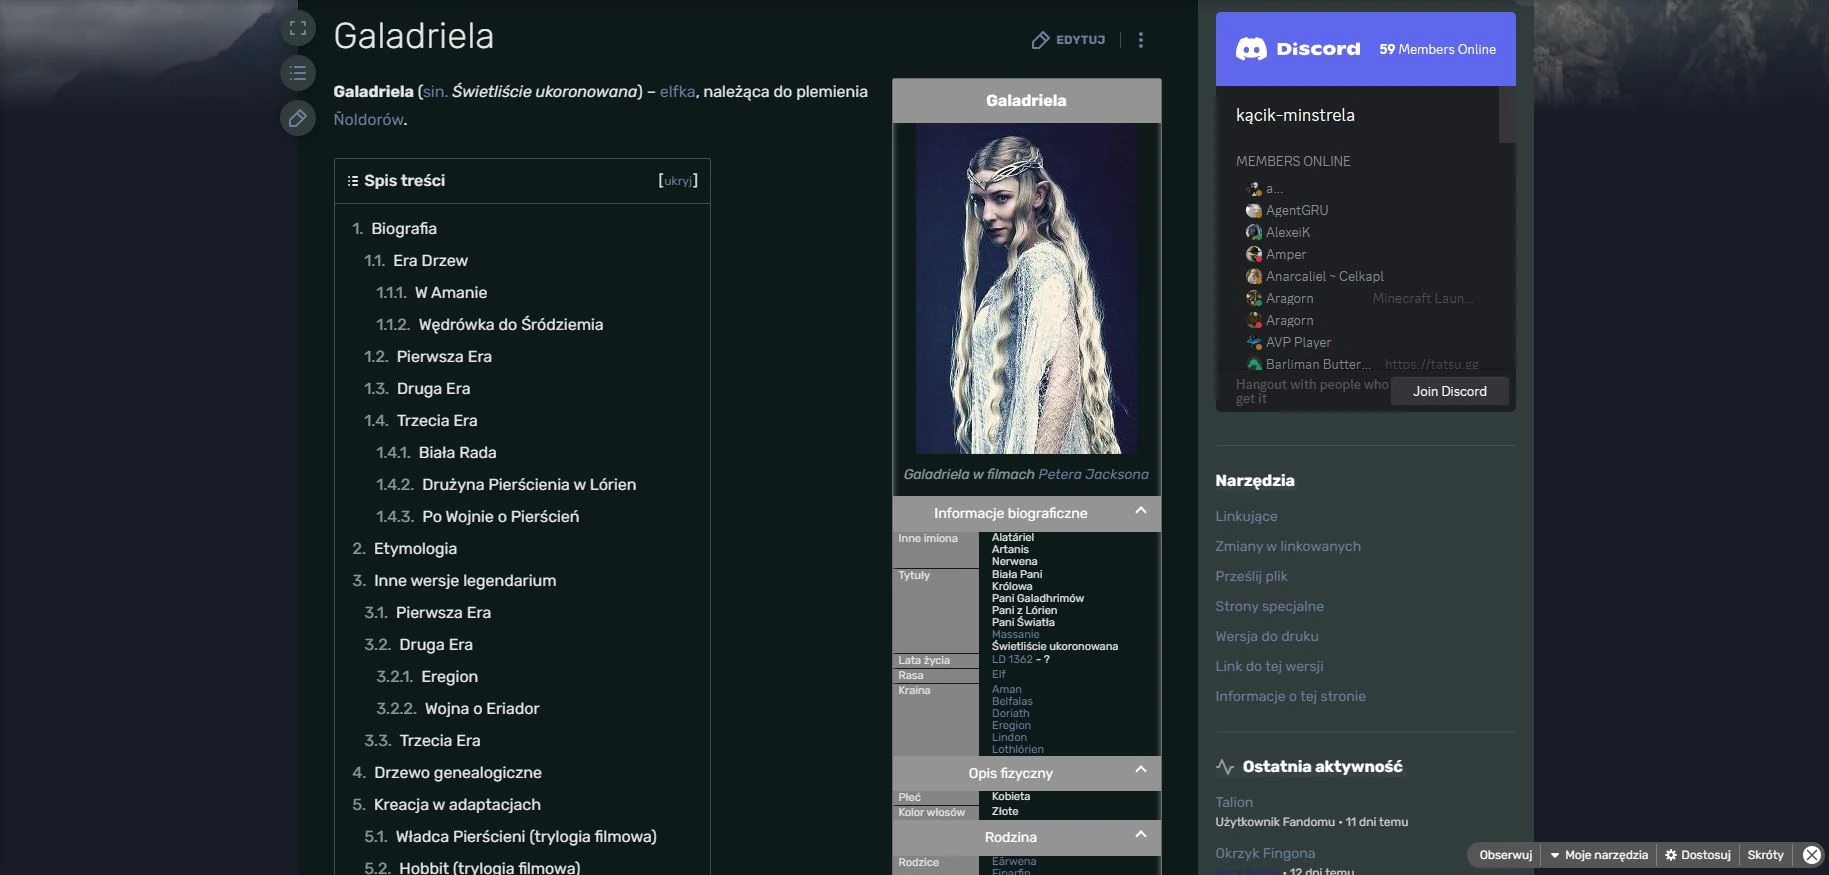Screen dimensions: 1829x875
Task: Go to Biografia section in contents
Action: [404, 229]
